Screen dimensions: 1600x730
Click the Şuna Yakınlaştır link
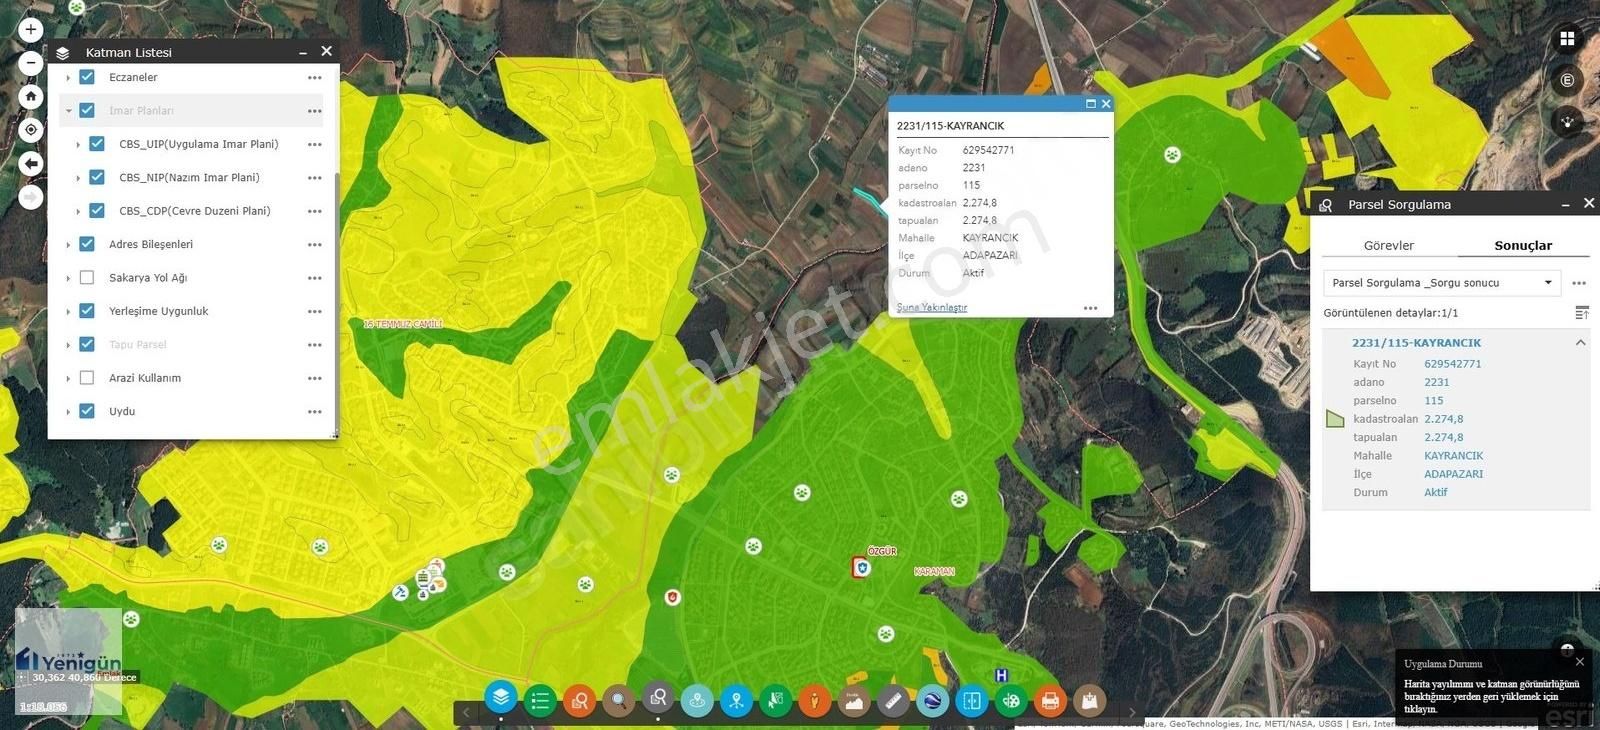(932, 307)
